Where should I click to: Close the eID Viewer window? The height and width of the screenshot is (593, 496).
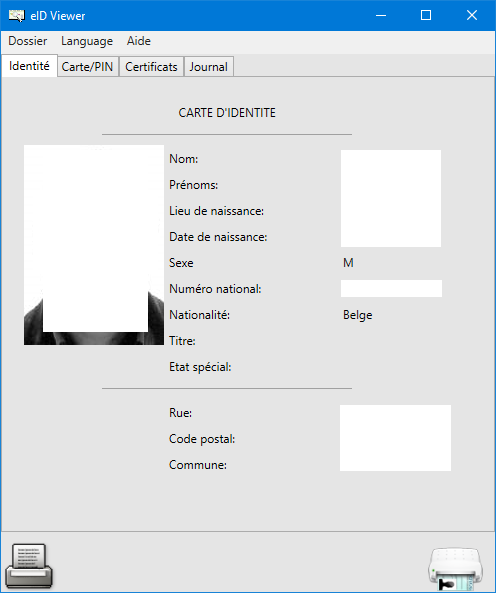click(472, 16)
